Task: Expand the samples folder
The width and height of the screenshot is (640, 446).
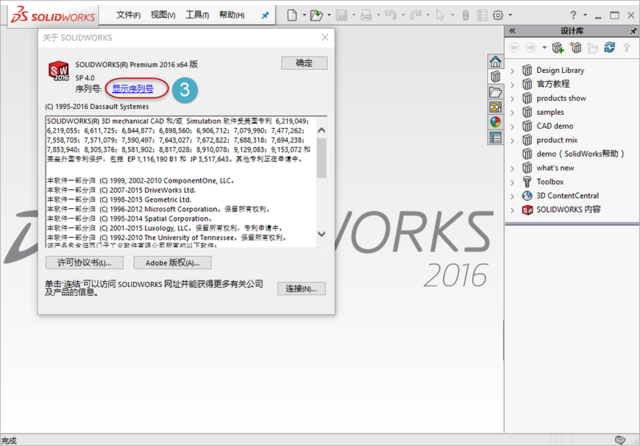Action: 513,112
